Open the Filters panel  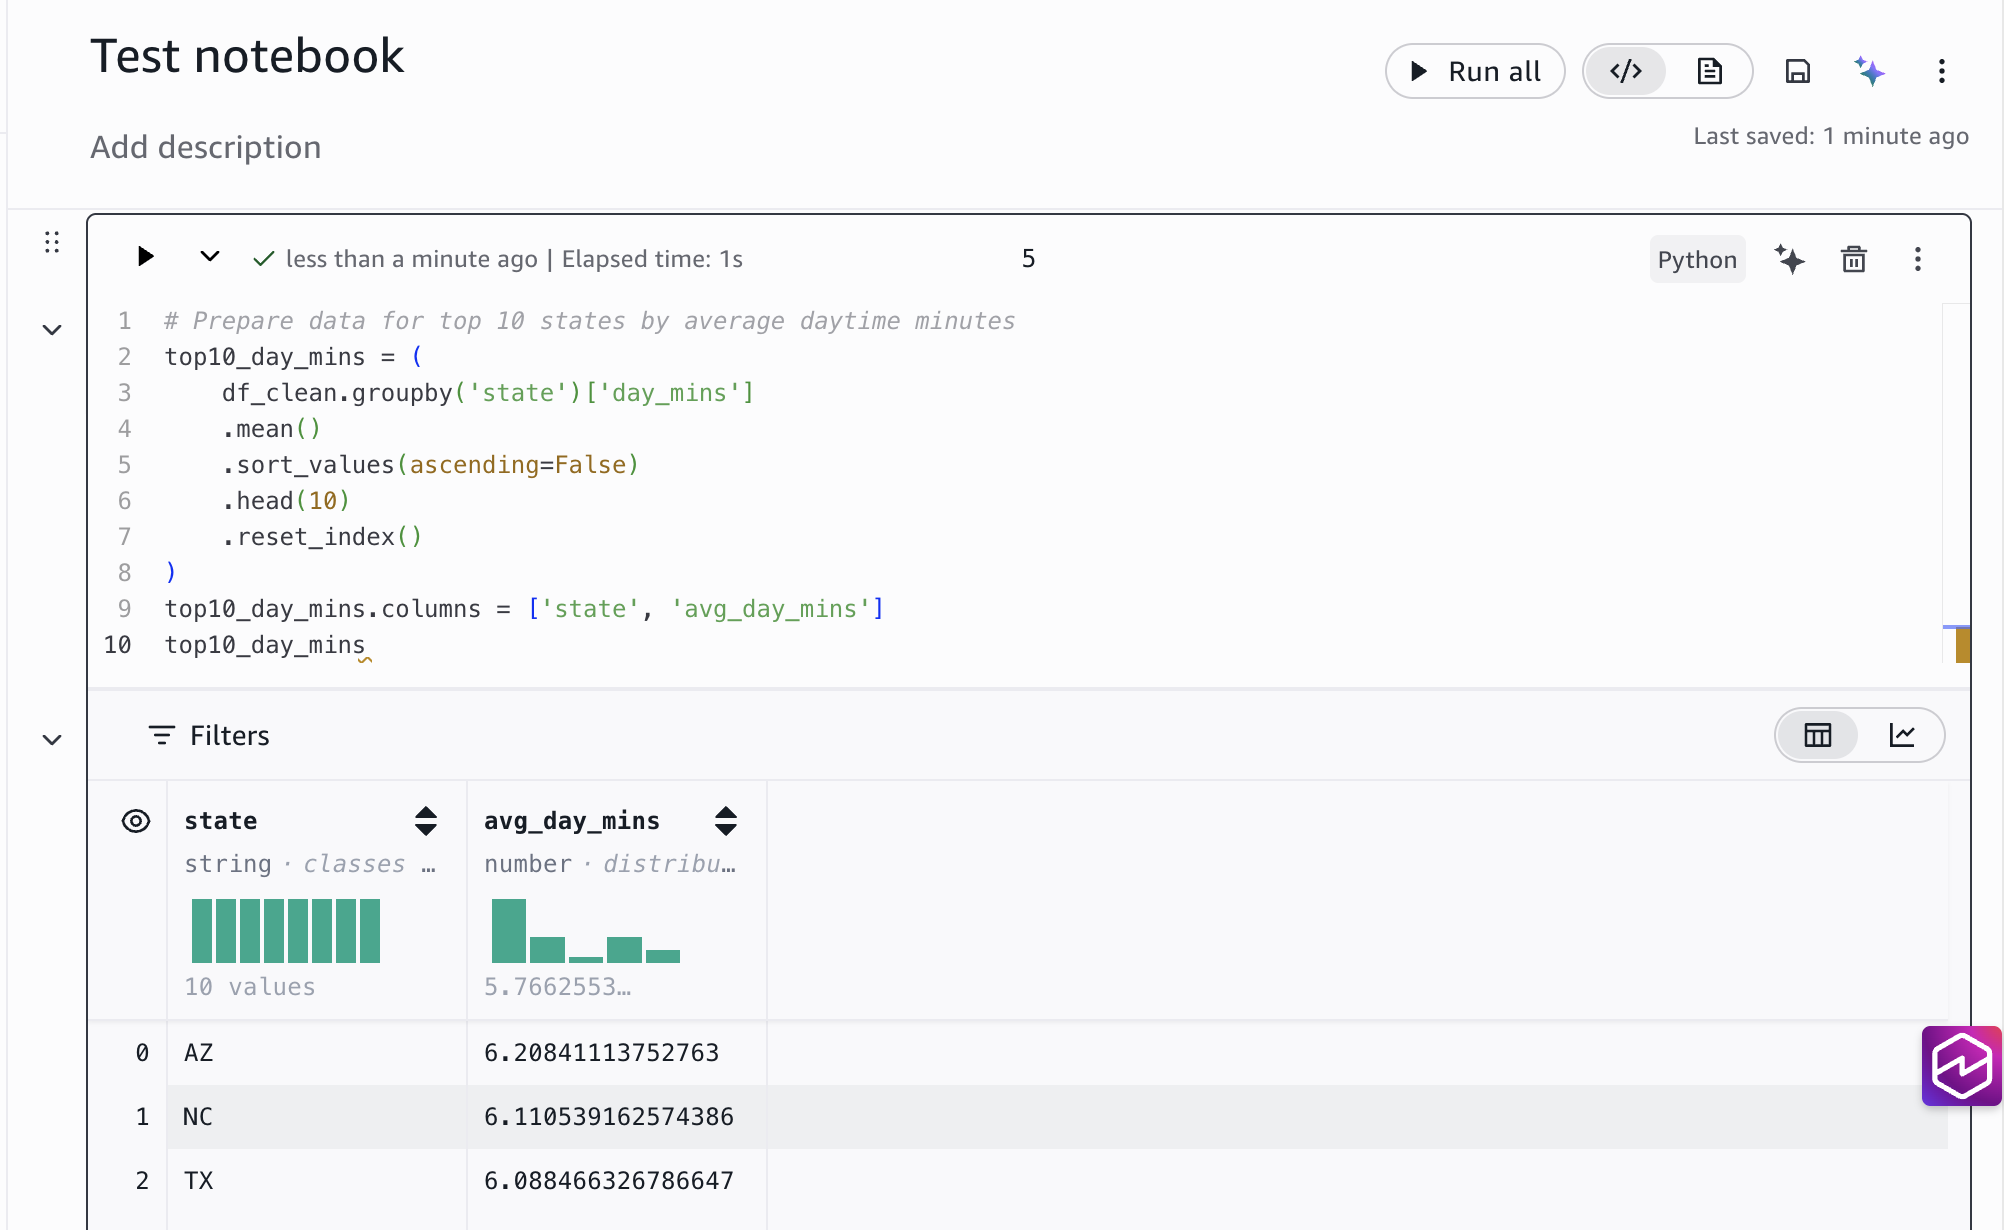click(209, 736)
